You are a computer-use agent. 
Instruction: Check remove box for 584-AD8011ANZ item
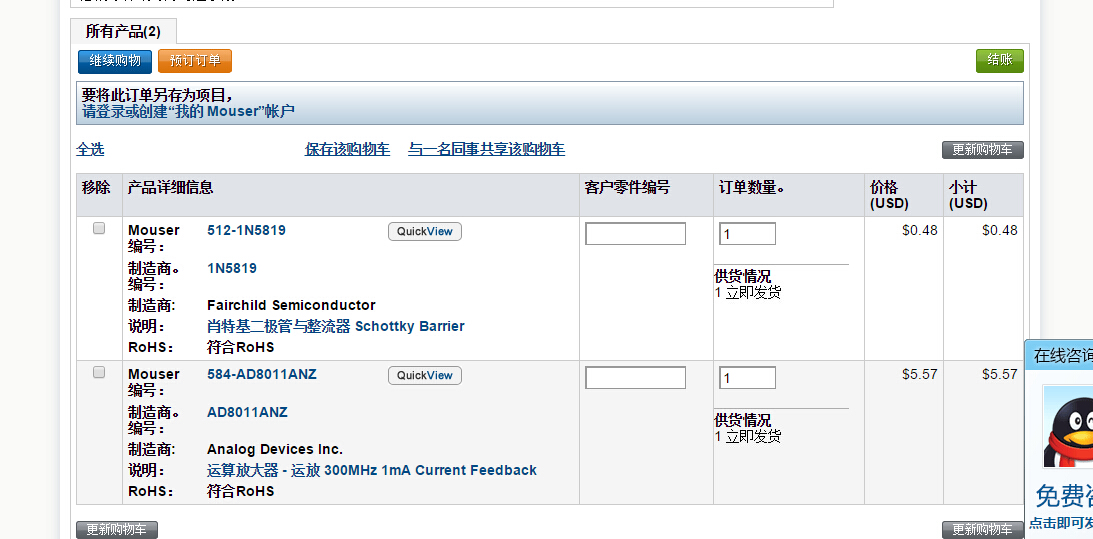point(99,372)
